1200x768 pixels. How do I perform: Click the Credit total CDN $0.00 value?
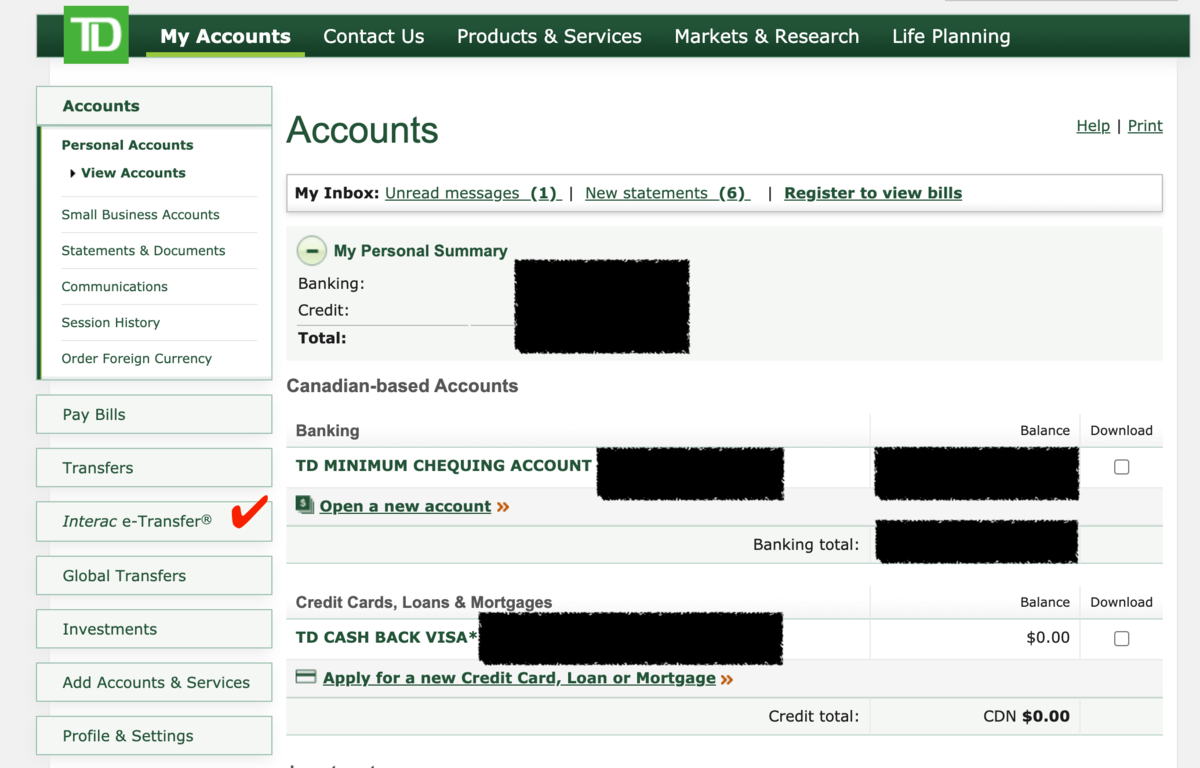click(x=1026, y=716)
